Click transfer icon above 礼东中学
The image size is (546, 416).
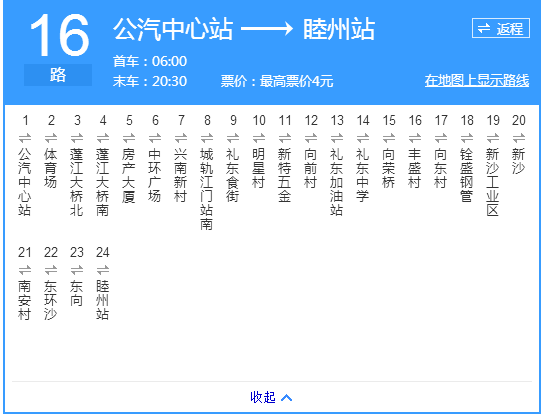pyautogui.click(x=363, y=138)
